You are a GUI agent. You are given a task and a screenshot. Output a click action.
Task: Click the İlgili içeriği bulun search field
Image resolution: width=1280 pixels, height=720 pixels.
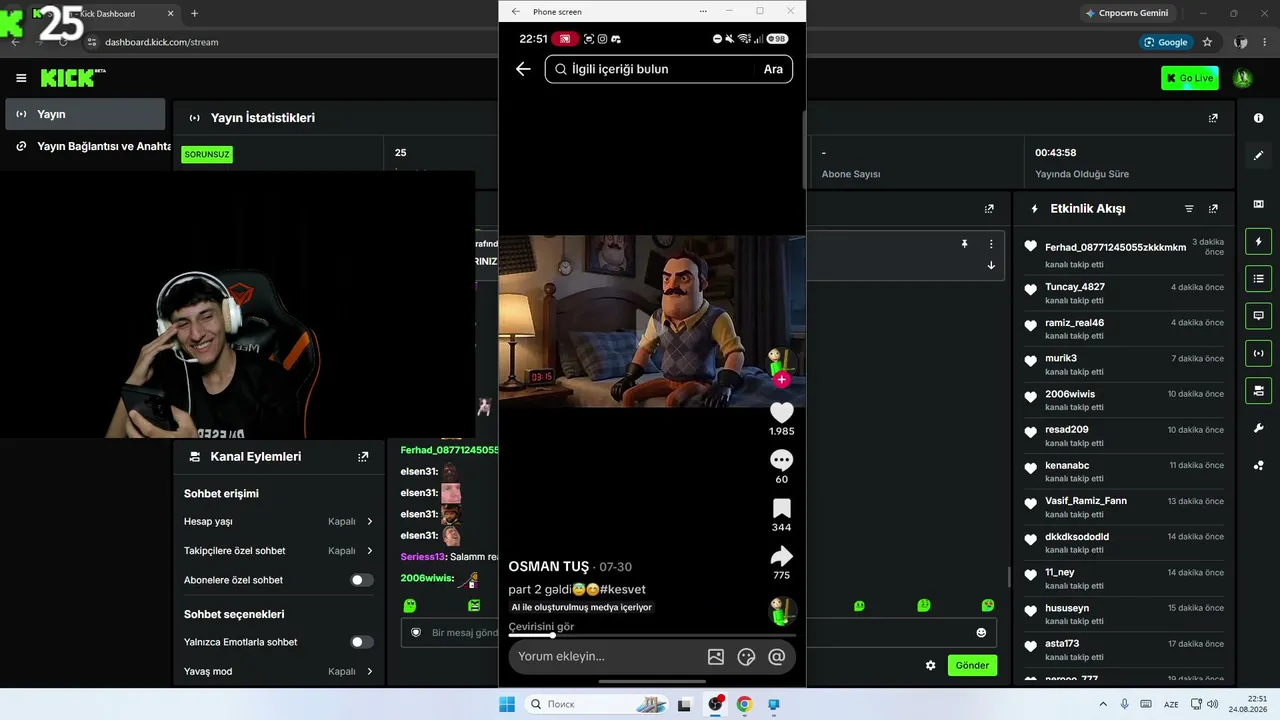(x=651, y=69)
